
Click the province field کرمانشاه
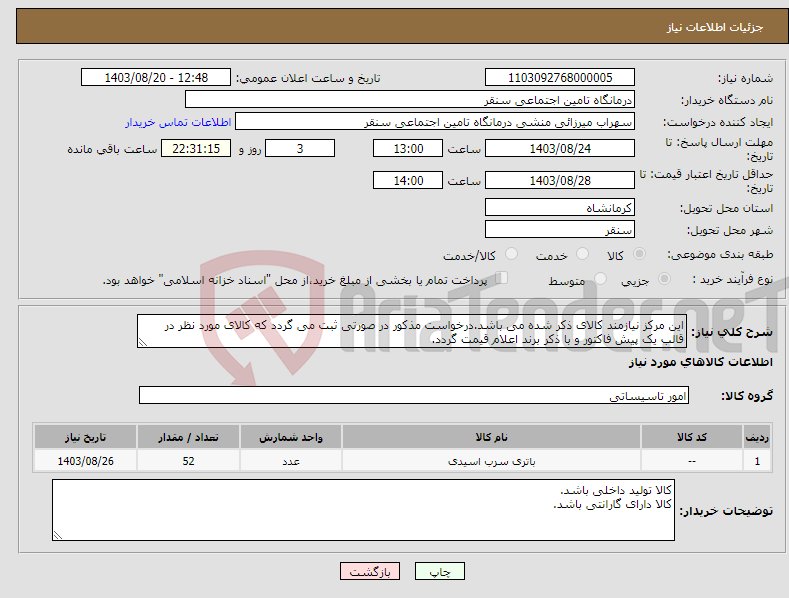(560, 207)
